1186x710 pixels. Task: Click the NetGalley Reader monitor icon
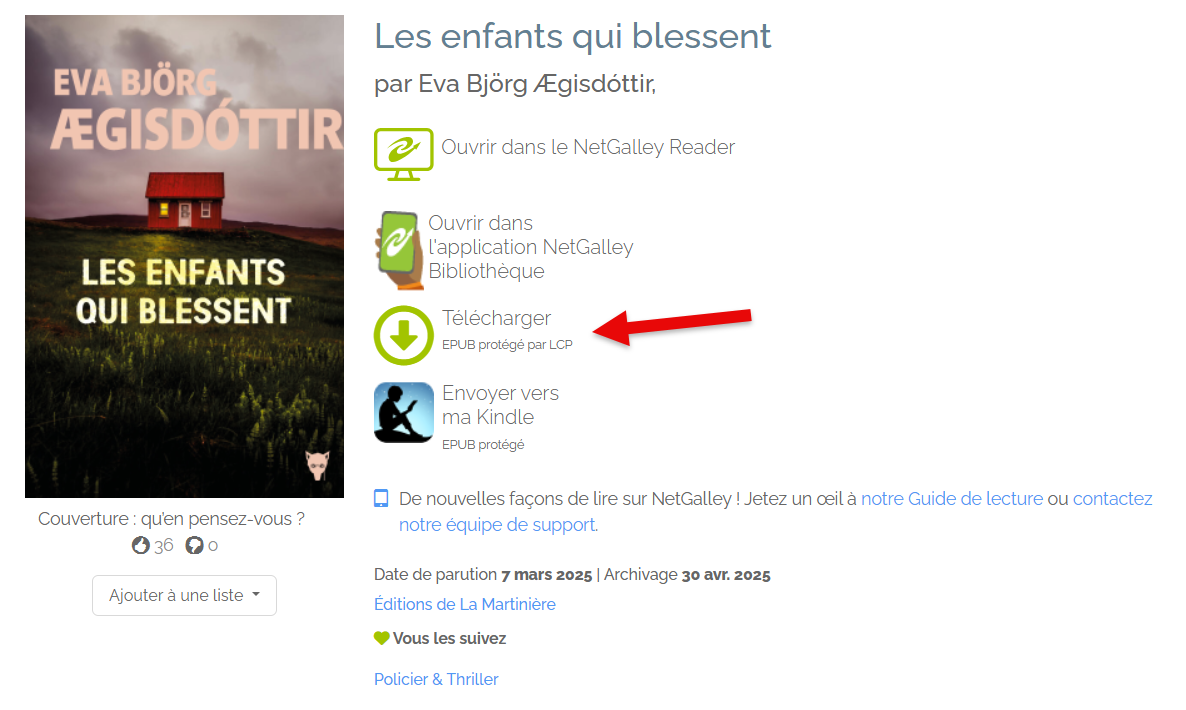pyautogui.click(x=403, y=154)
